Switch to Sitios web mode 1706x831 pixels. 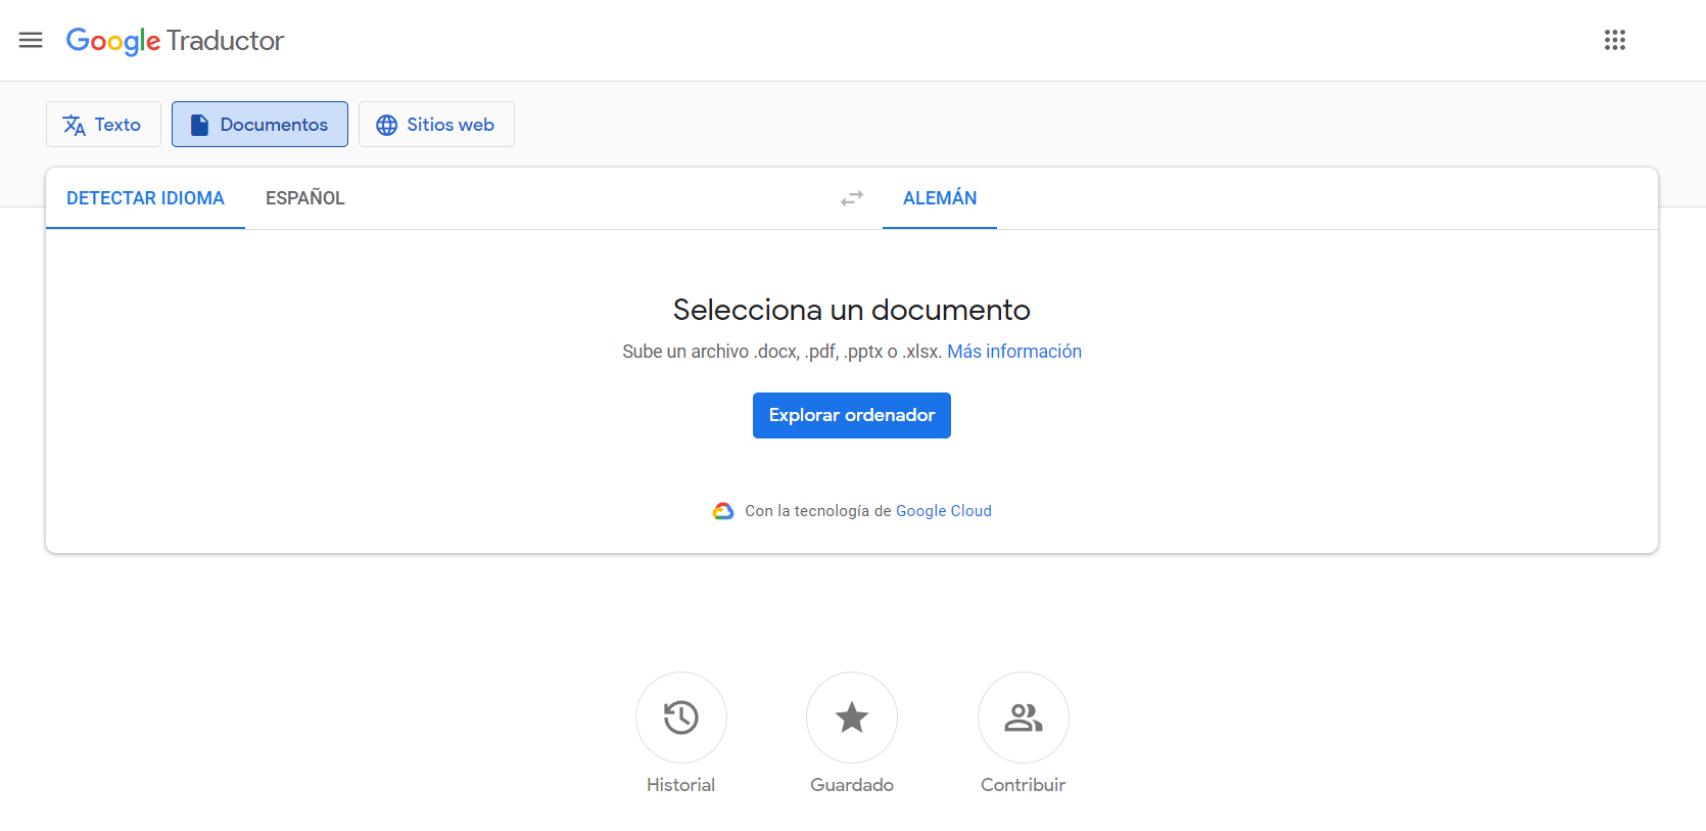coord(436,124)
